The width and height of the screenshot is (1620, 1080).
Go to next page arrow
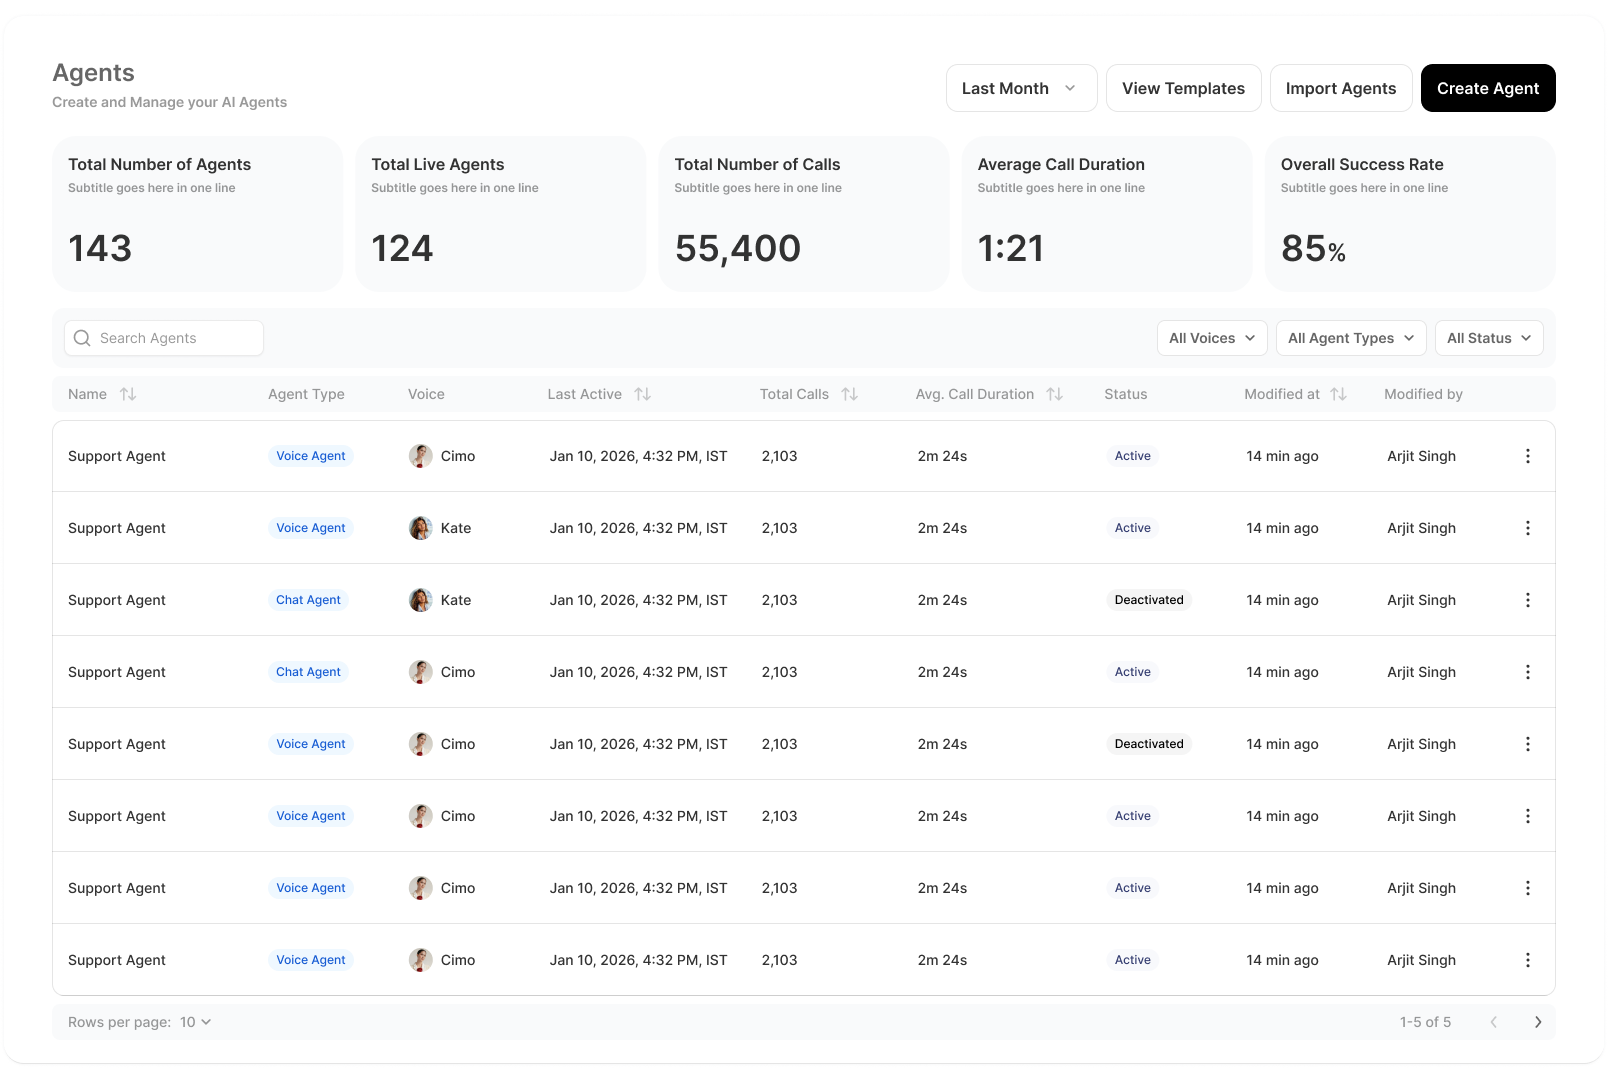[x=1538, y=1022]
